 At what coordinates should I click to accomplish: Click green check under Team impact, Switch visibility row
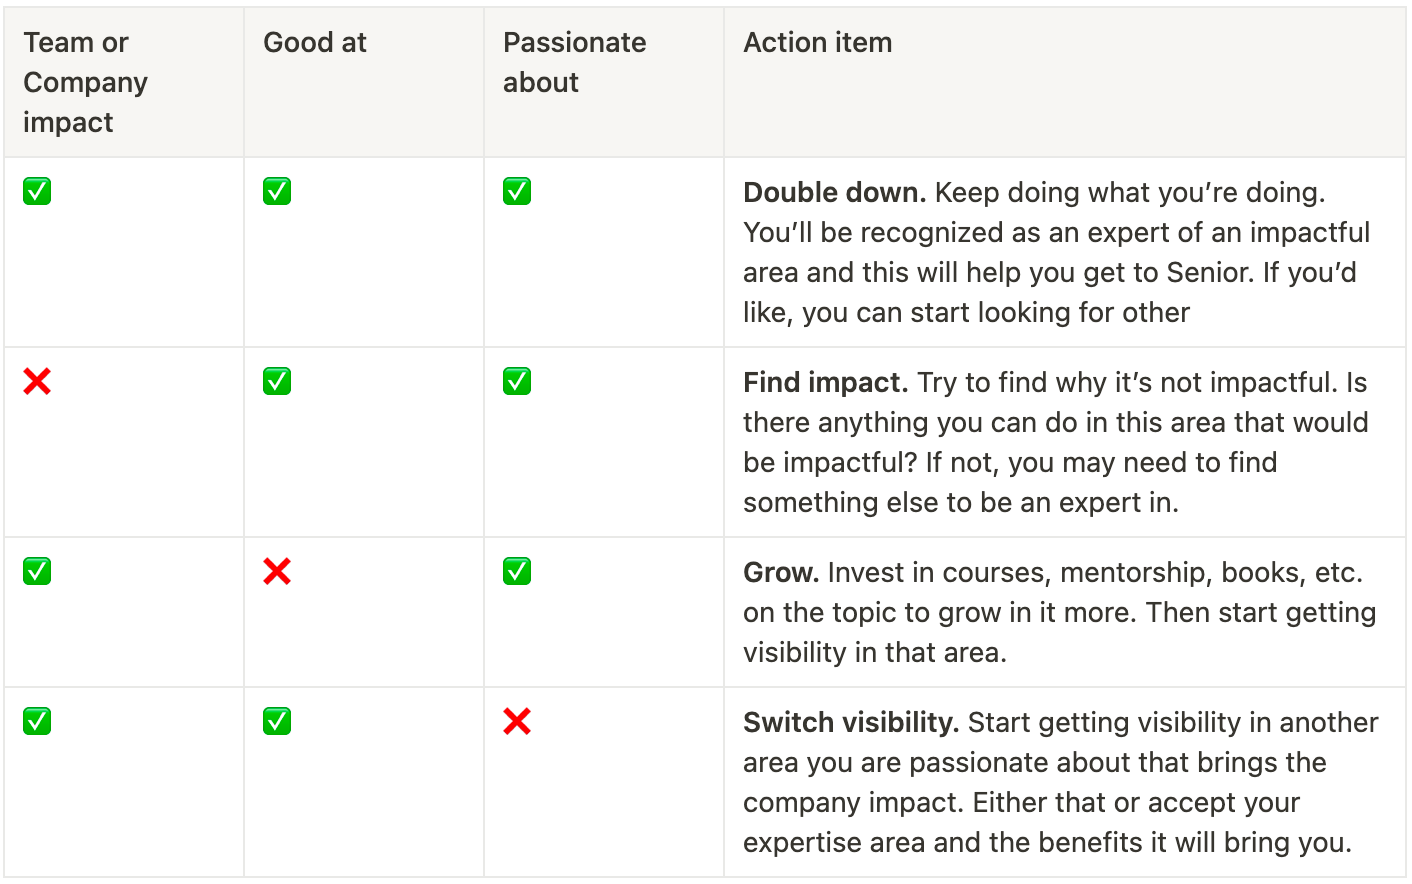click(37, 721)
